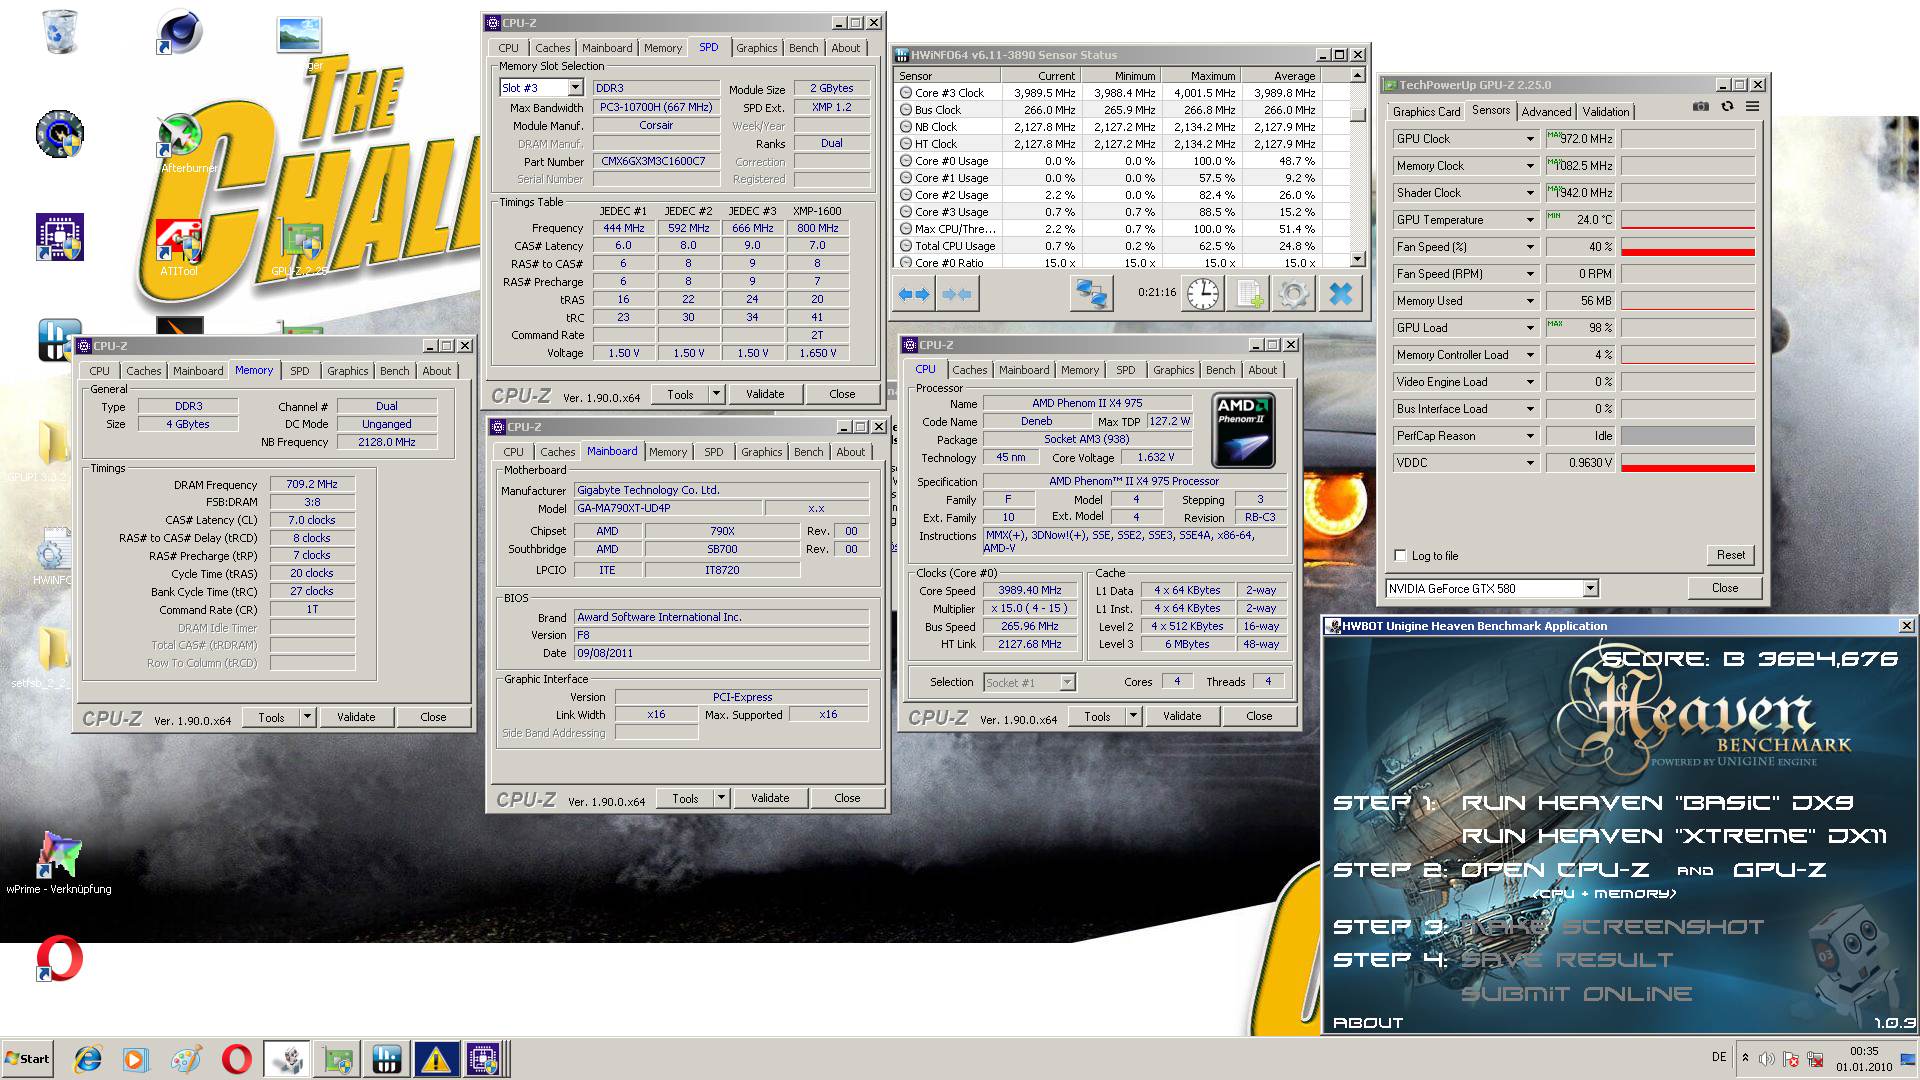Open GPU Clock sensor dropdown

click(1529, 139)
